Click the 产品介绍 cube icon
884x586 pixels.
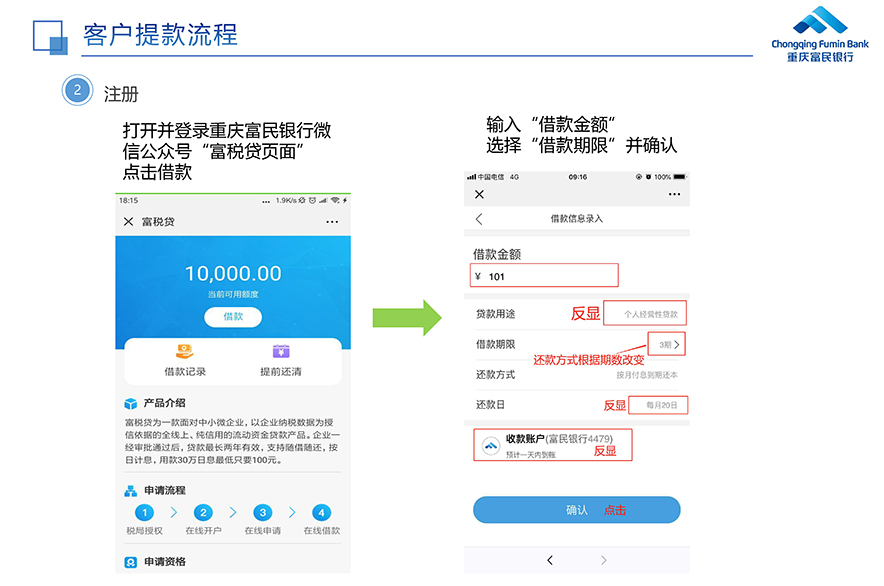tap(131, 404)
